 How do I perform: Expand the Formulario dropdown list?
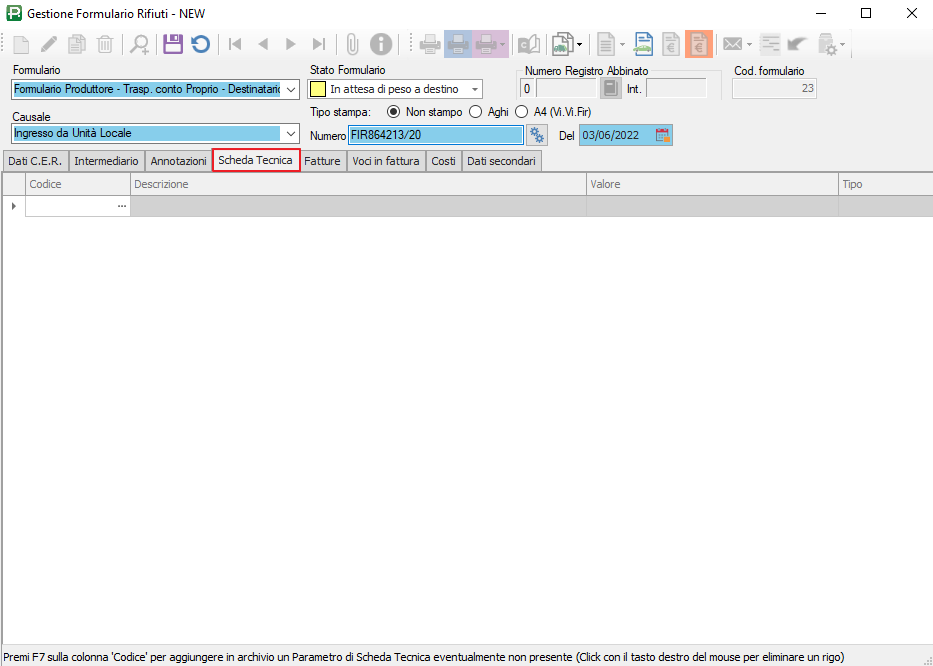[x=291, y=89]
